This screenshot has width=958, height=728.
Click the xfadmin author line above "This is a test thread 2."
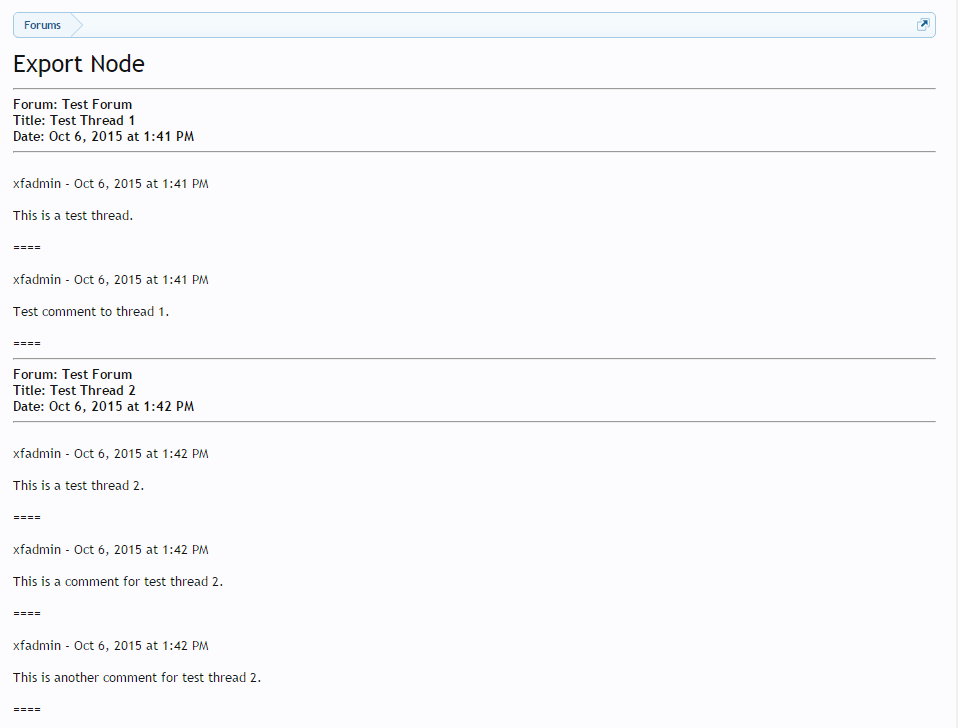pos(111,454)
